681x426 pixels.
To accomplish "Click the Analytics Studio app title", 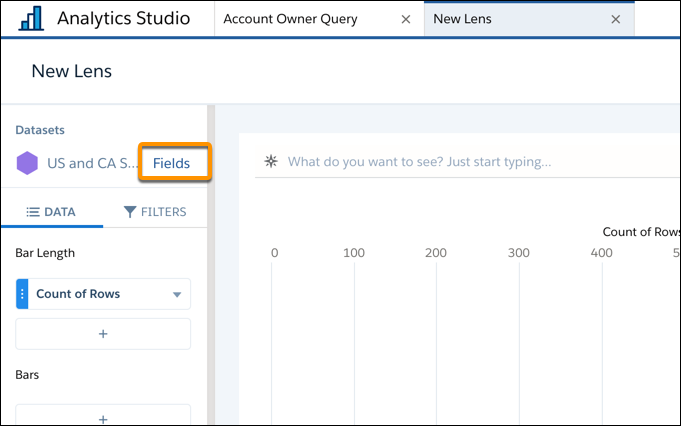I will point(124,18).
